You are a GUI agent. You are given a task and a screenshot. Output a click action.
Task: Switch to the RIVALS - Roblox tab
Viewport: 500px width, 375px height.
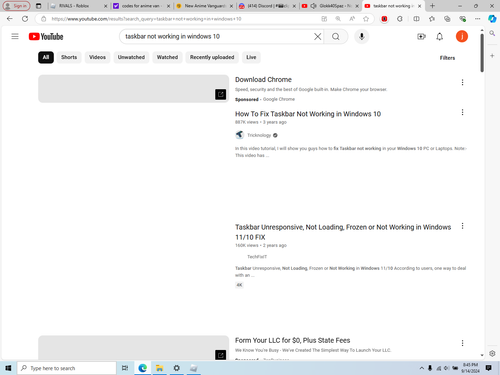(75, 6)
